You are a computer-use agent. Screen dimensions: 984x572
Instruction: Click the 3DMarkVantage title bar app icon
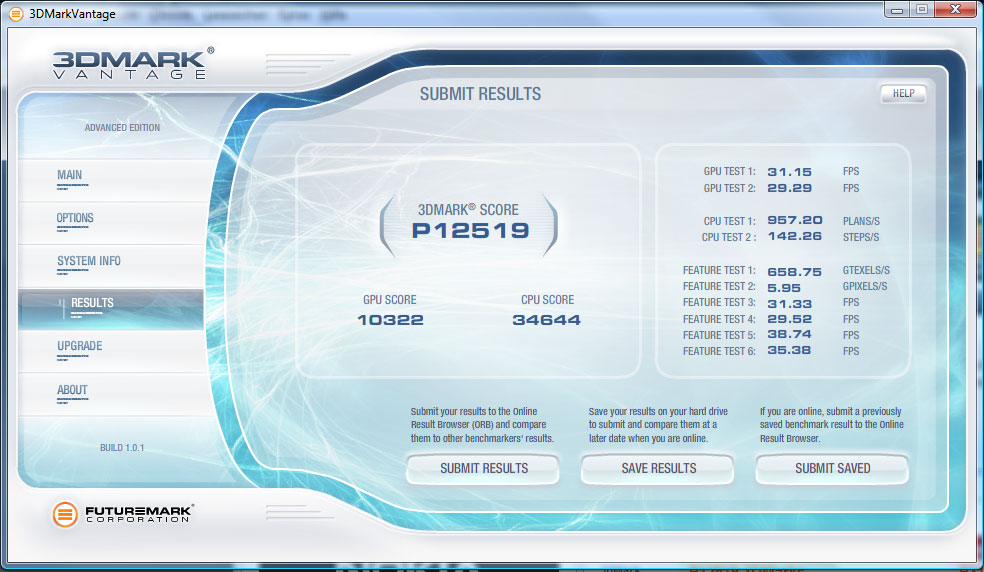pos(16,13)
